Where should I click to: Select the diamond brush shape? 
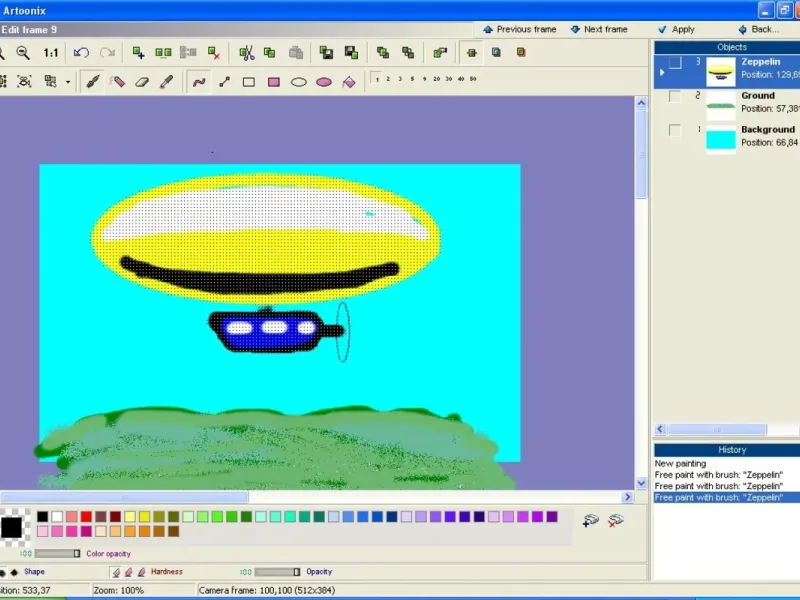14,572
